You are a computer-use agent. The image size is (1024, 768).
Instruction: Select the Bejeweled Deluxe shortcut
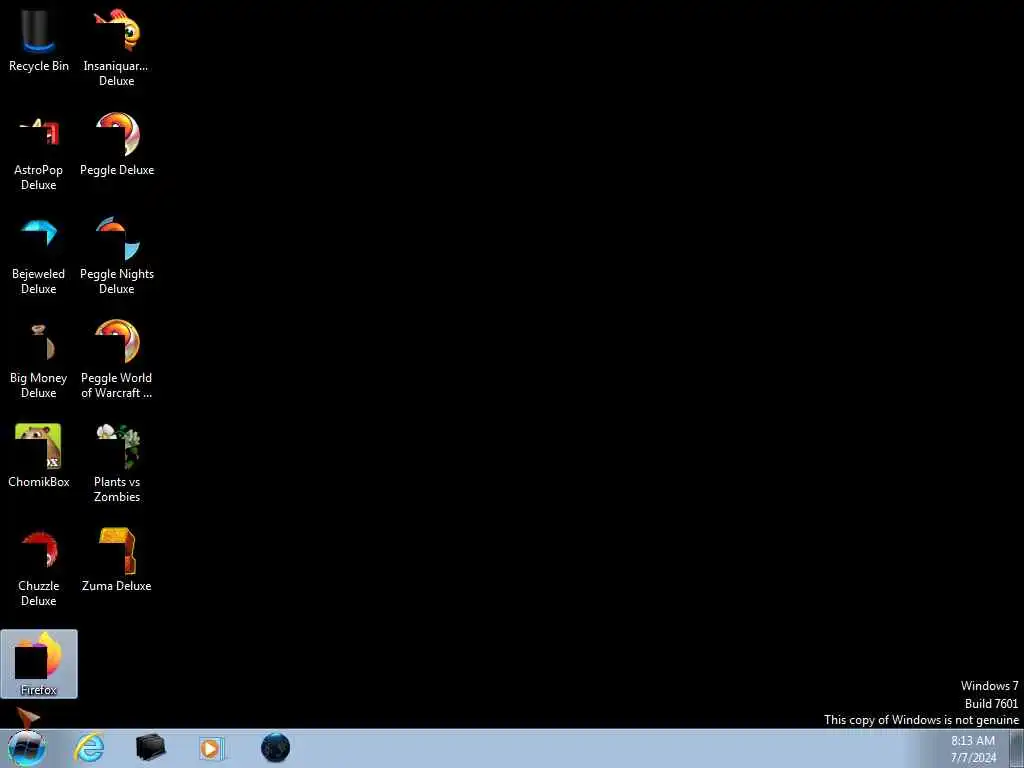coord(39,256)
